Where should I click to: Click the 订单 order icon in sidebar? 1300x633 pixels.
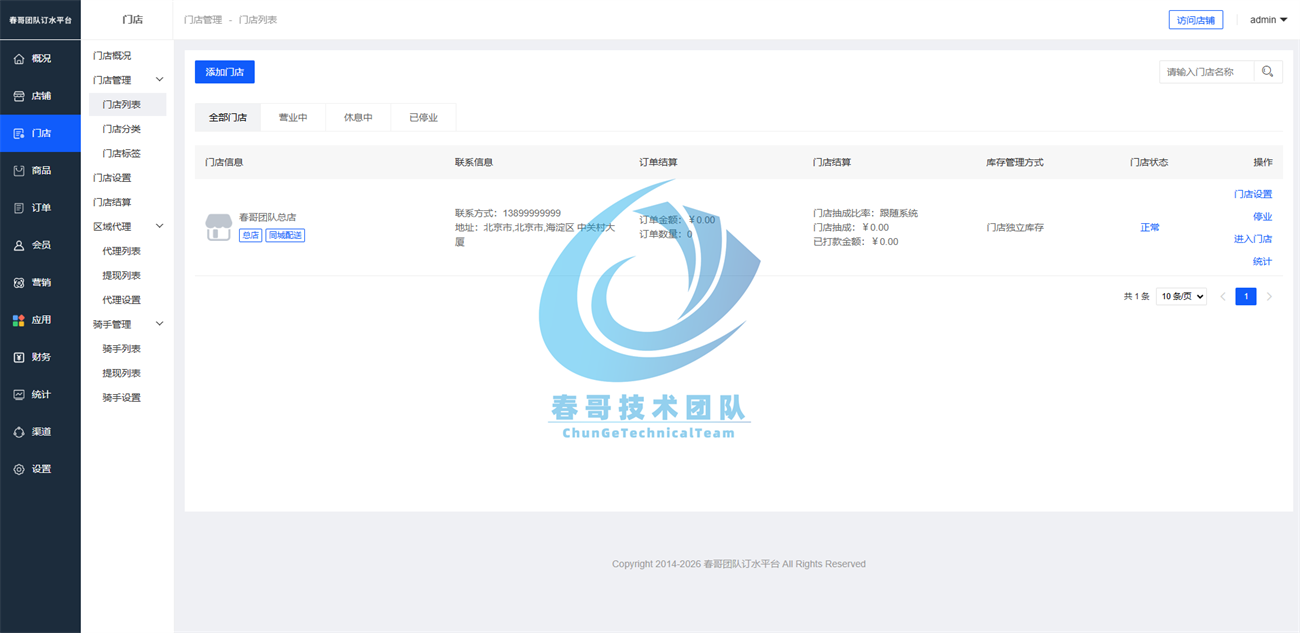tap(19, 208)
